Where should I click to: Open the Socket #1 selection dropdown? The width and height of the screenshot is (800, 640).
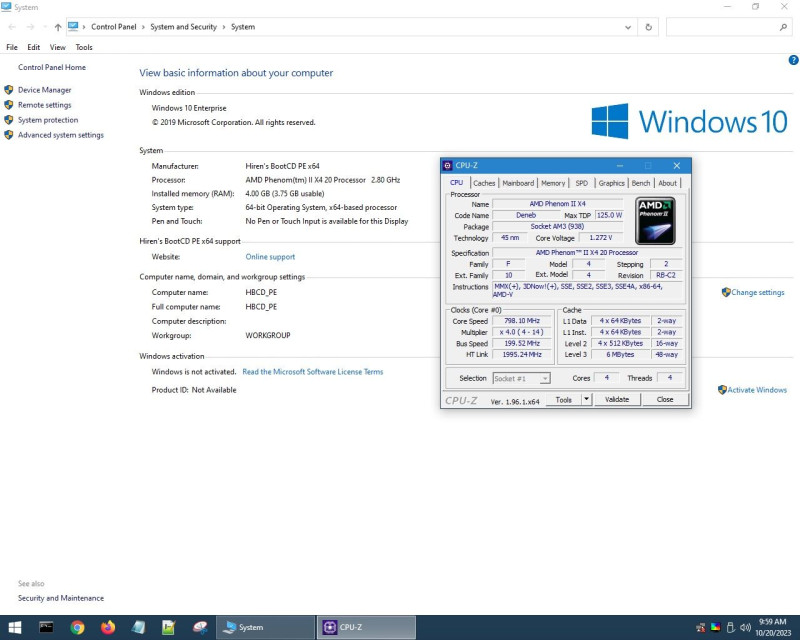tap(521, 379)
